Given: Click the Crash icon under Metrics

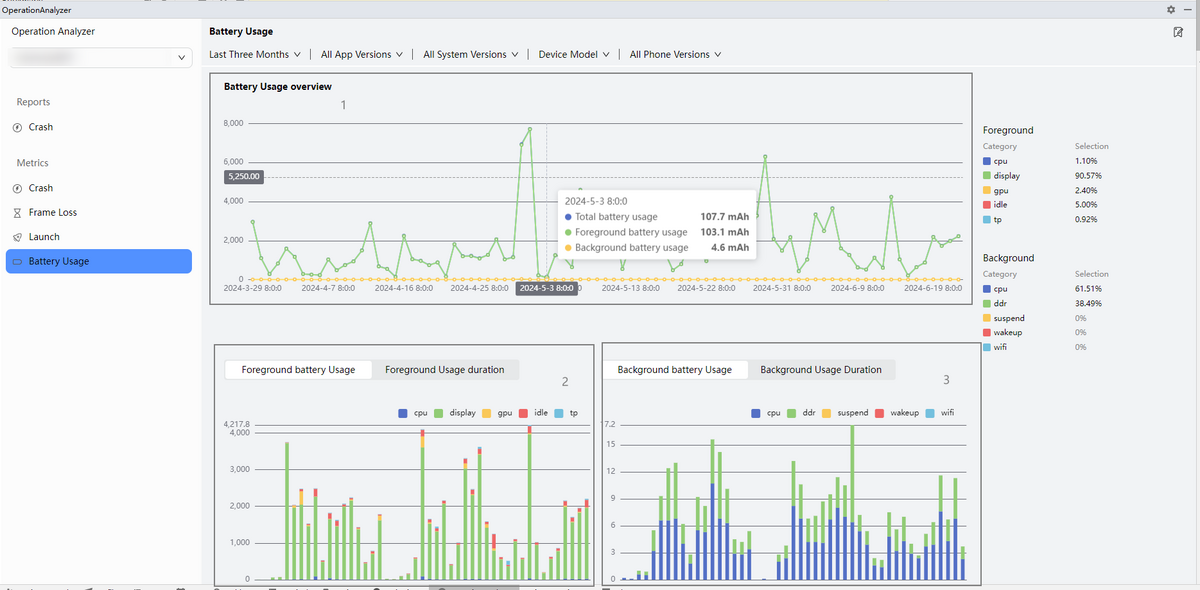Looking at the screenshot, I should pos(17,188).
